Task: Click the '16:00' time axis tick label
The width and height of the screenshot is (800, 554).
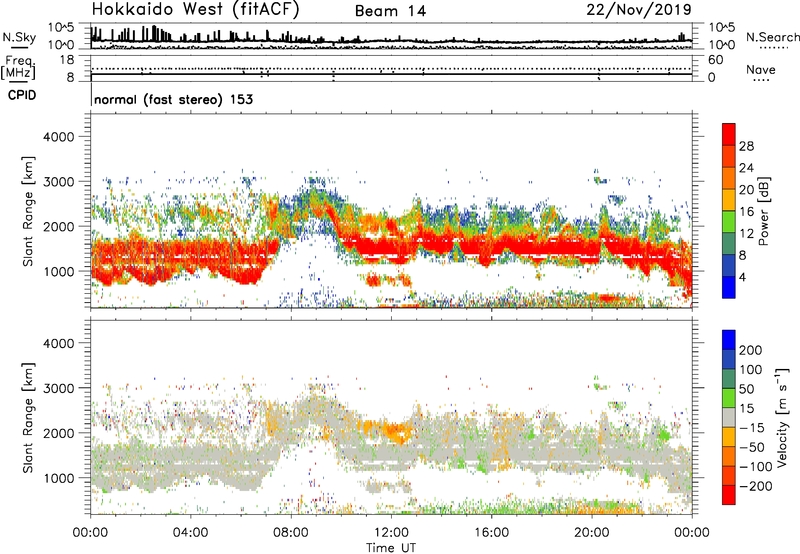Action: tap(491, 533)
